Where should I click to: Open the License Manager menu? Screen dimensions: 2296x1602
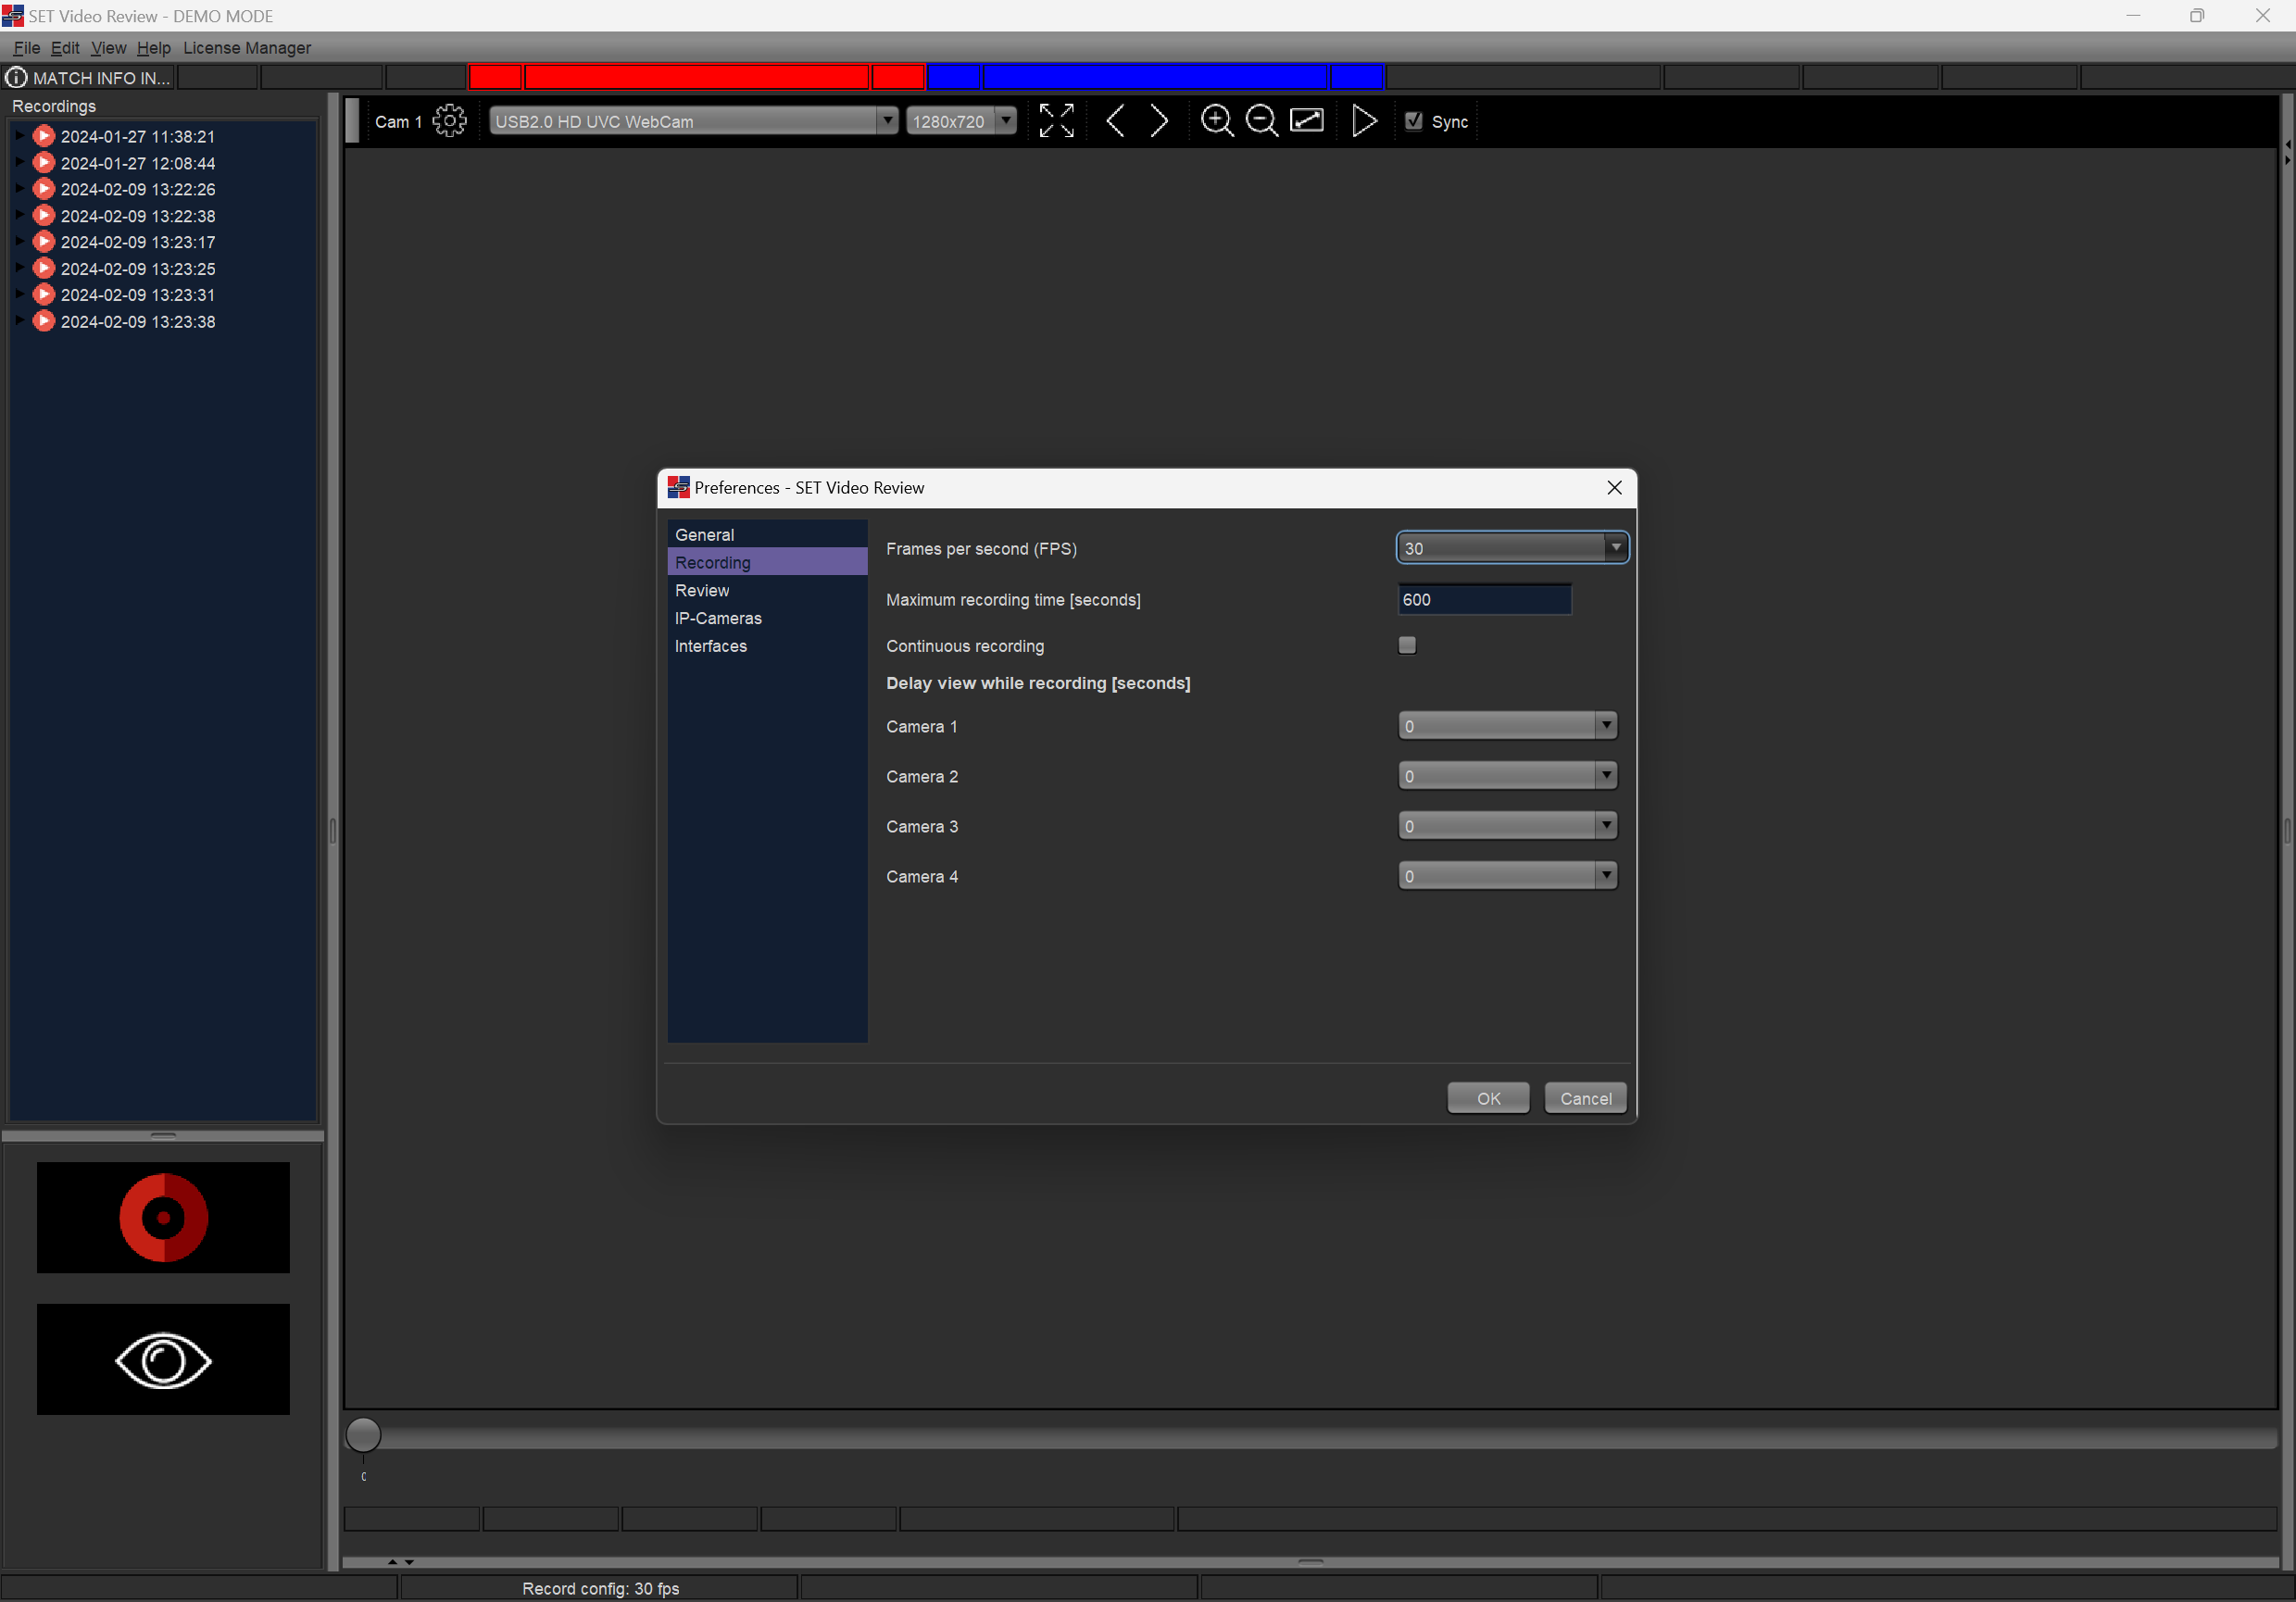pyautogui.click(x=247, y=48)
